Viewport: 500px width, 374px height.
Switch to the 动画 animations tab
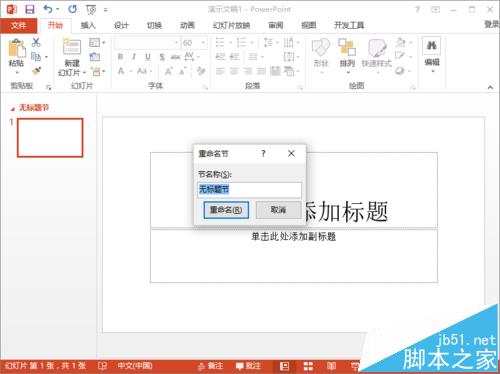pyautogui.click(x=187, y=25)
